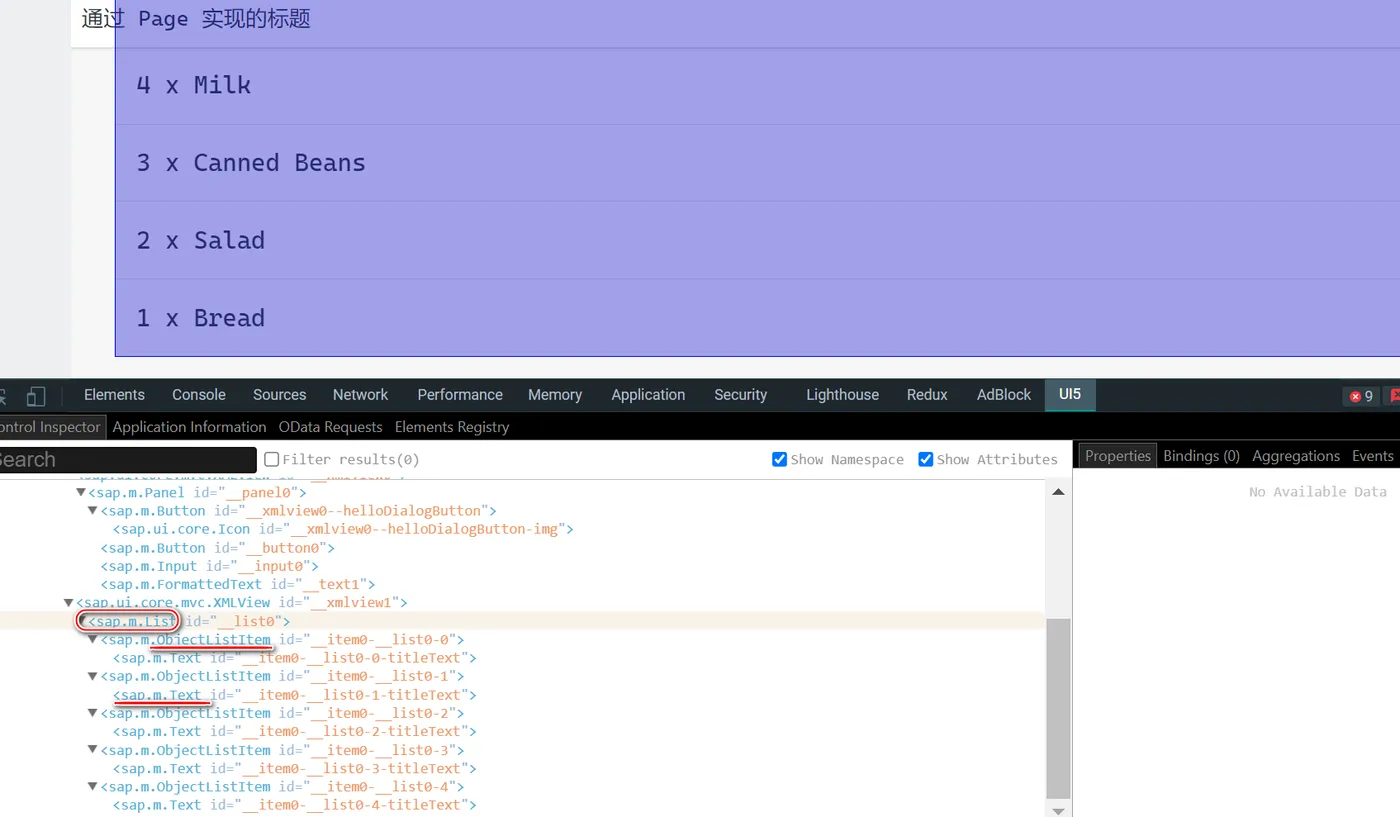This screenshot has height=817, width=1400.
Task: Select the Properties panel tab
Action: [x=1118, y=456]
